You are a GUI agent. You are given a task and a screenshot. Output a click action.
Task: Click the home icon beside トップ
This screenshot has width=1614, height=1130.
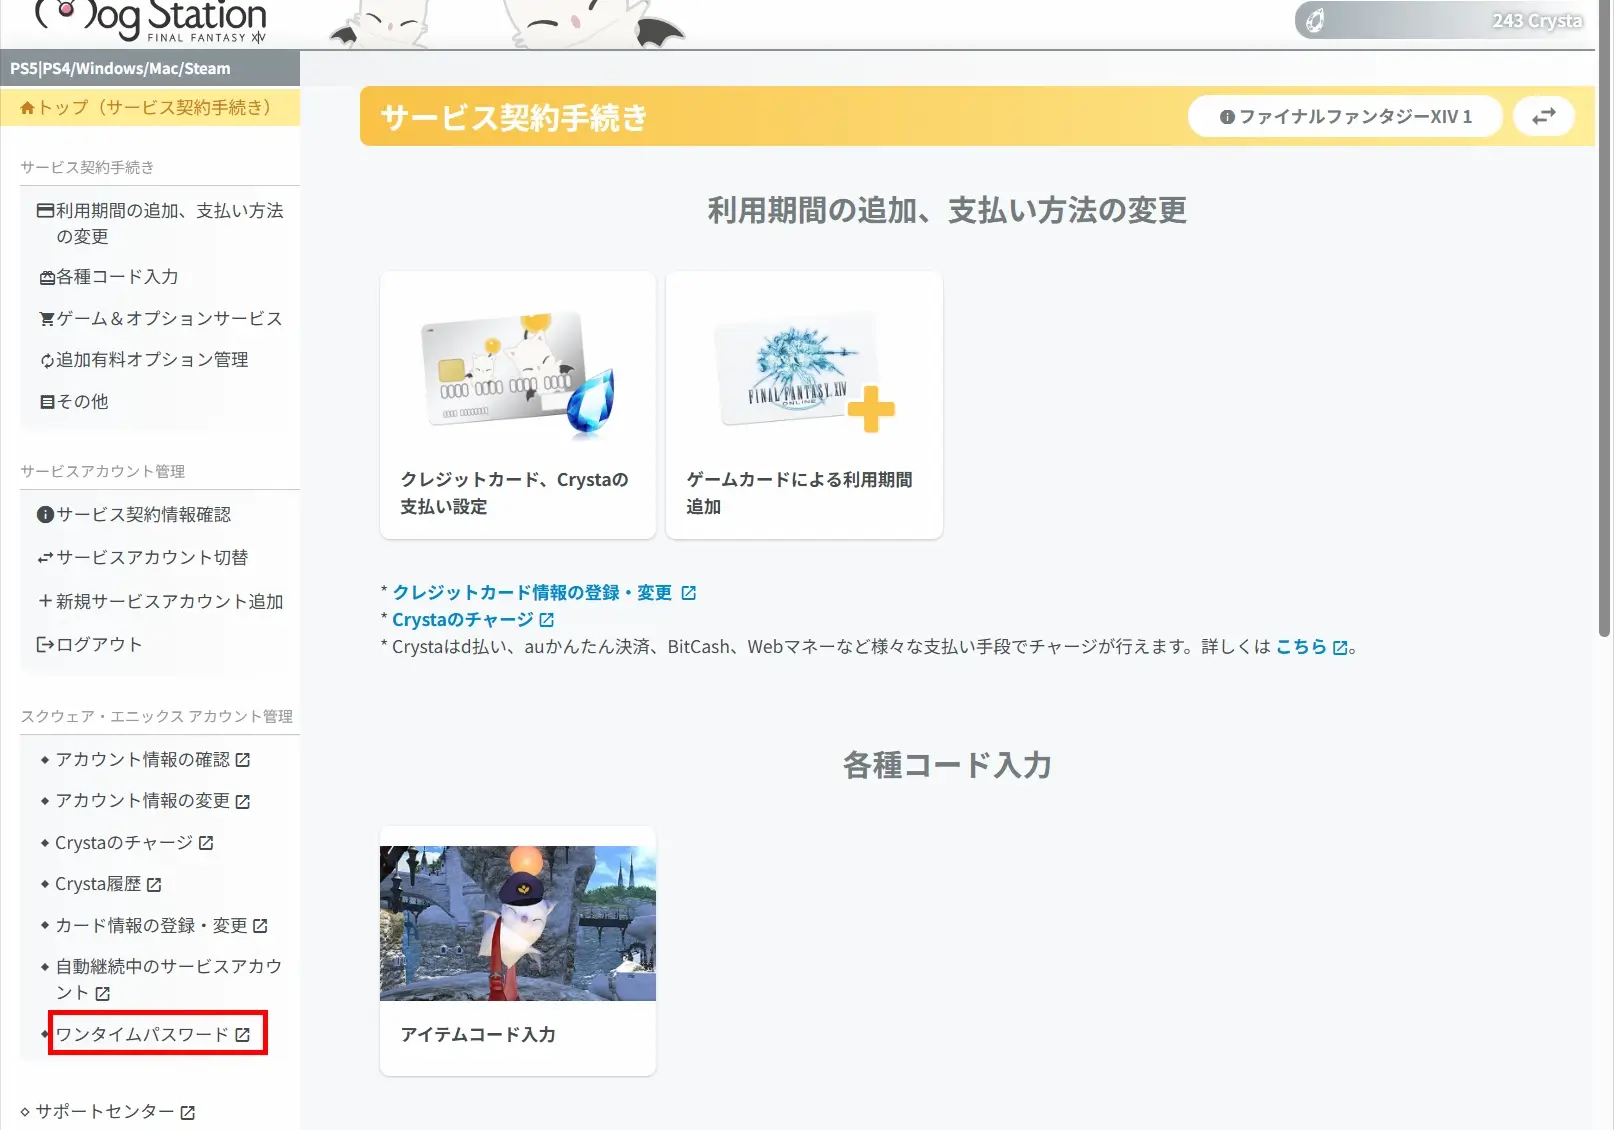pyautogui.click(x=28, y=108)
